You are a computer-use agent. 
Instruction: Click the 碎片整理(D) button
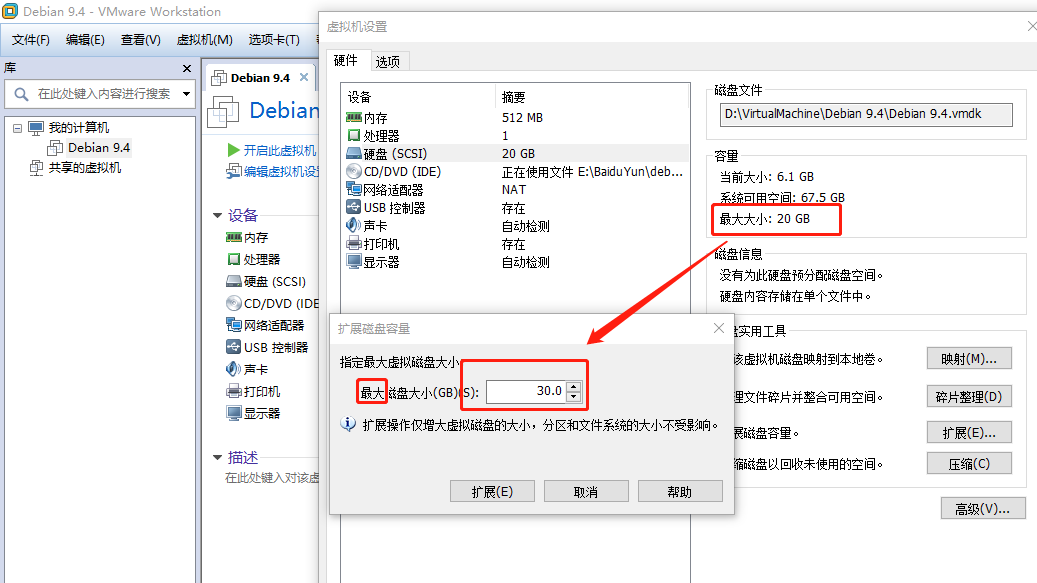pos(969,397)
